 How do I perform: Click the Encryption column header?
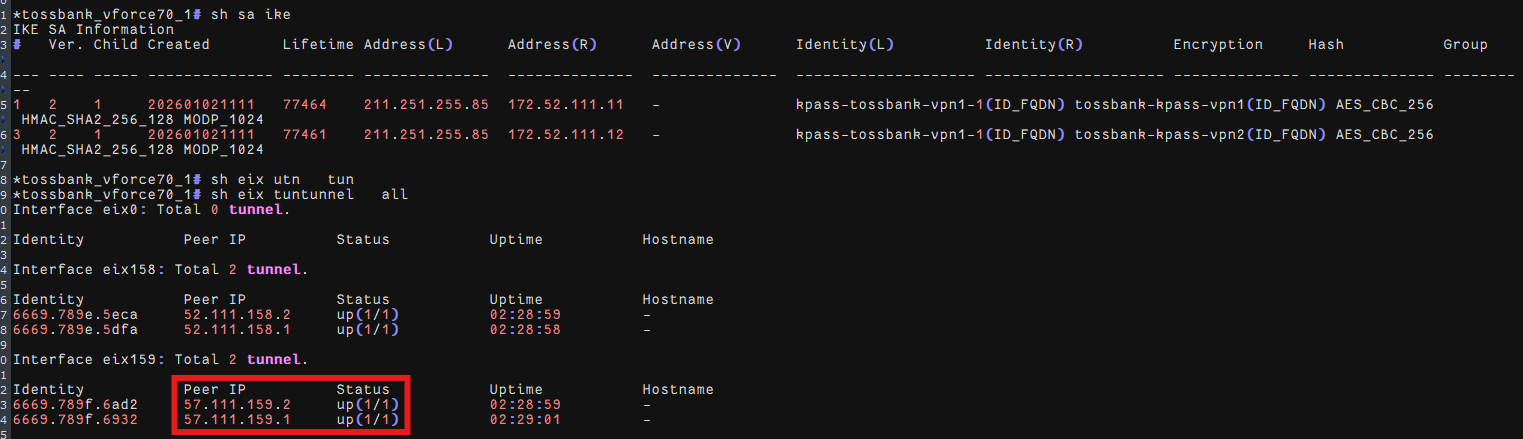point(1217,44)
